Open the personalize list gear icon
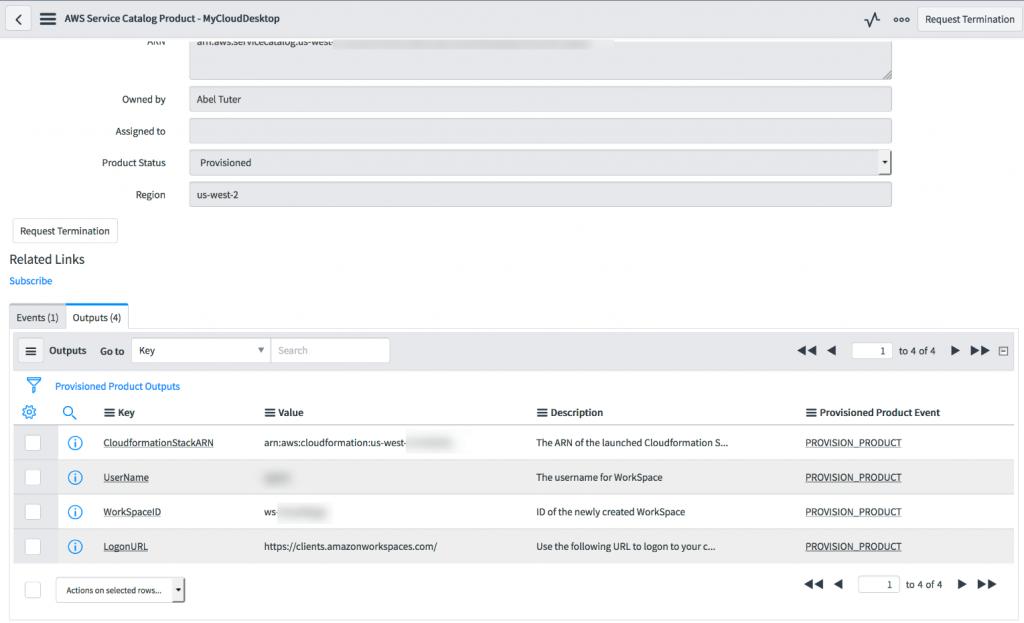Image resolution: width=1024 pixels, height=623 pixels. pyautogui.click(x=29, y=411)
